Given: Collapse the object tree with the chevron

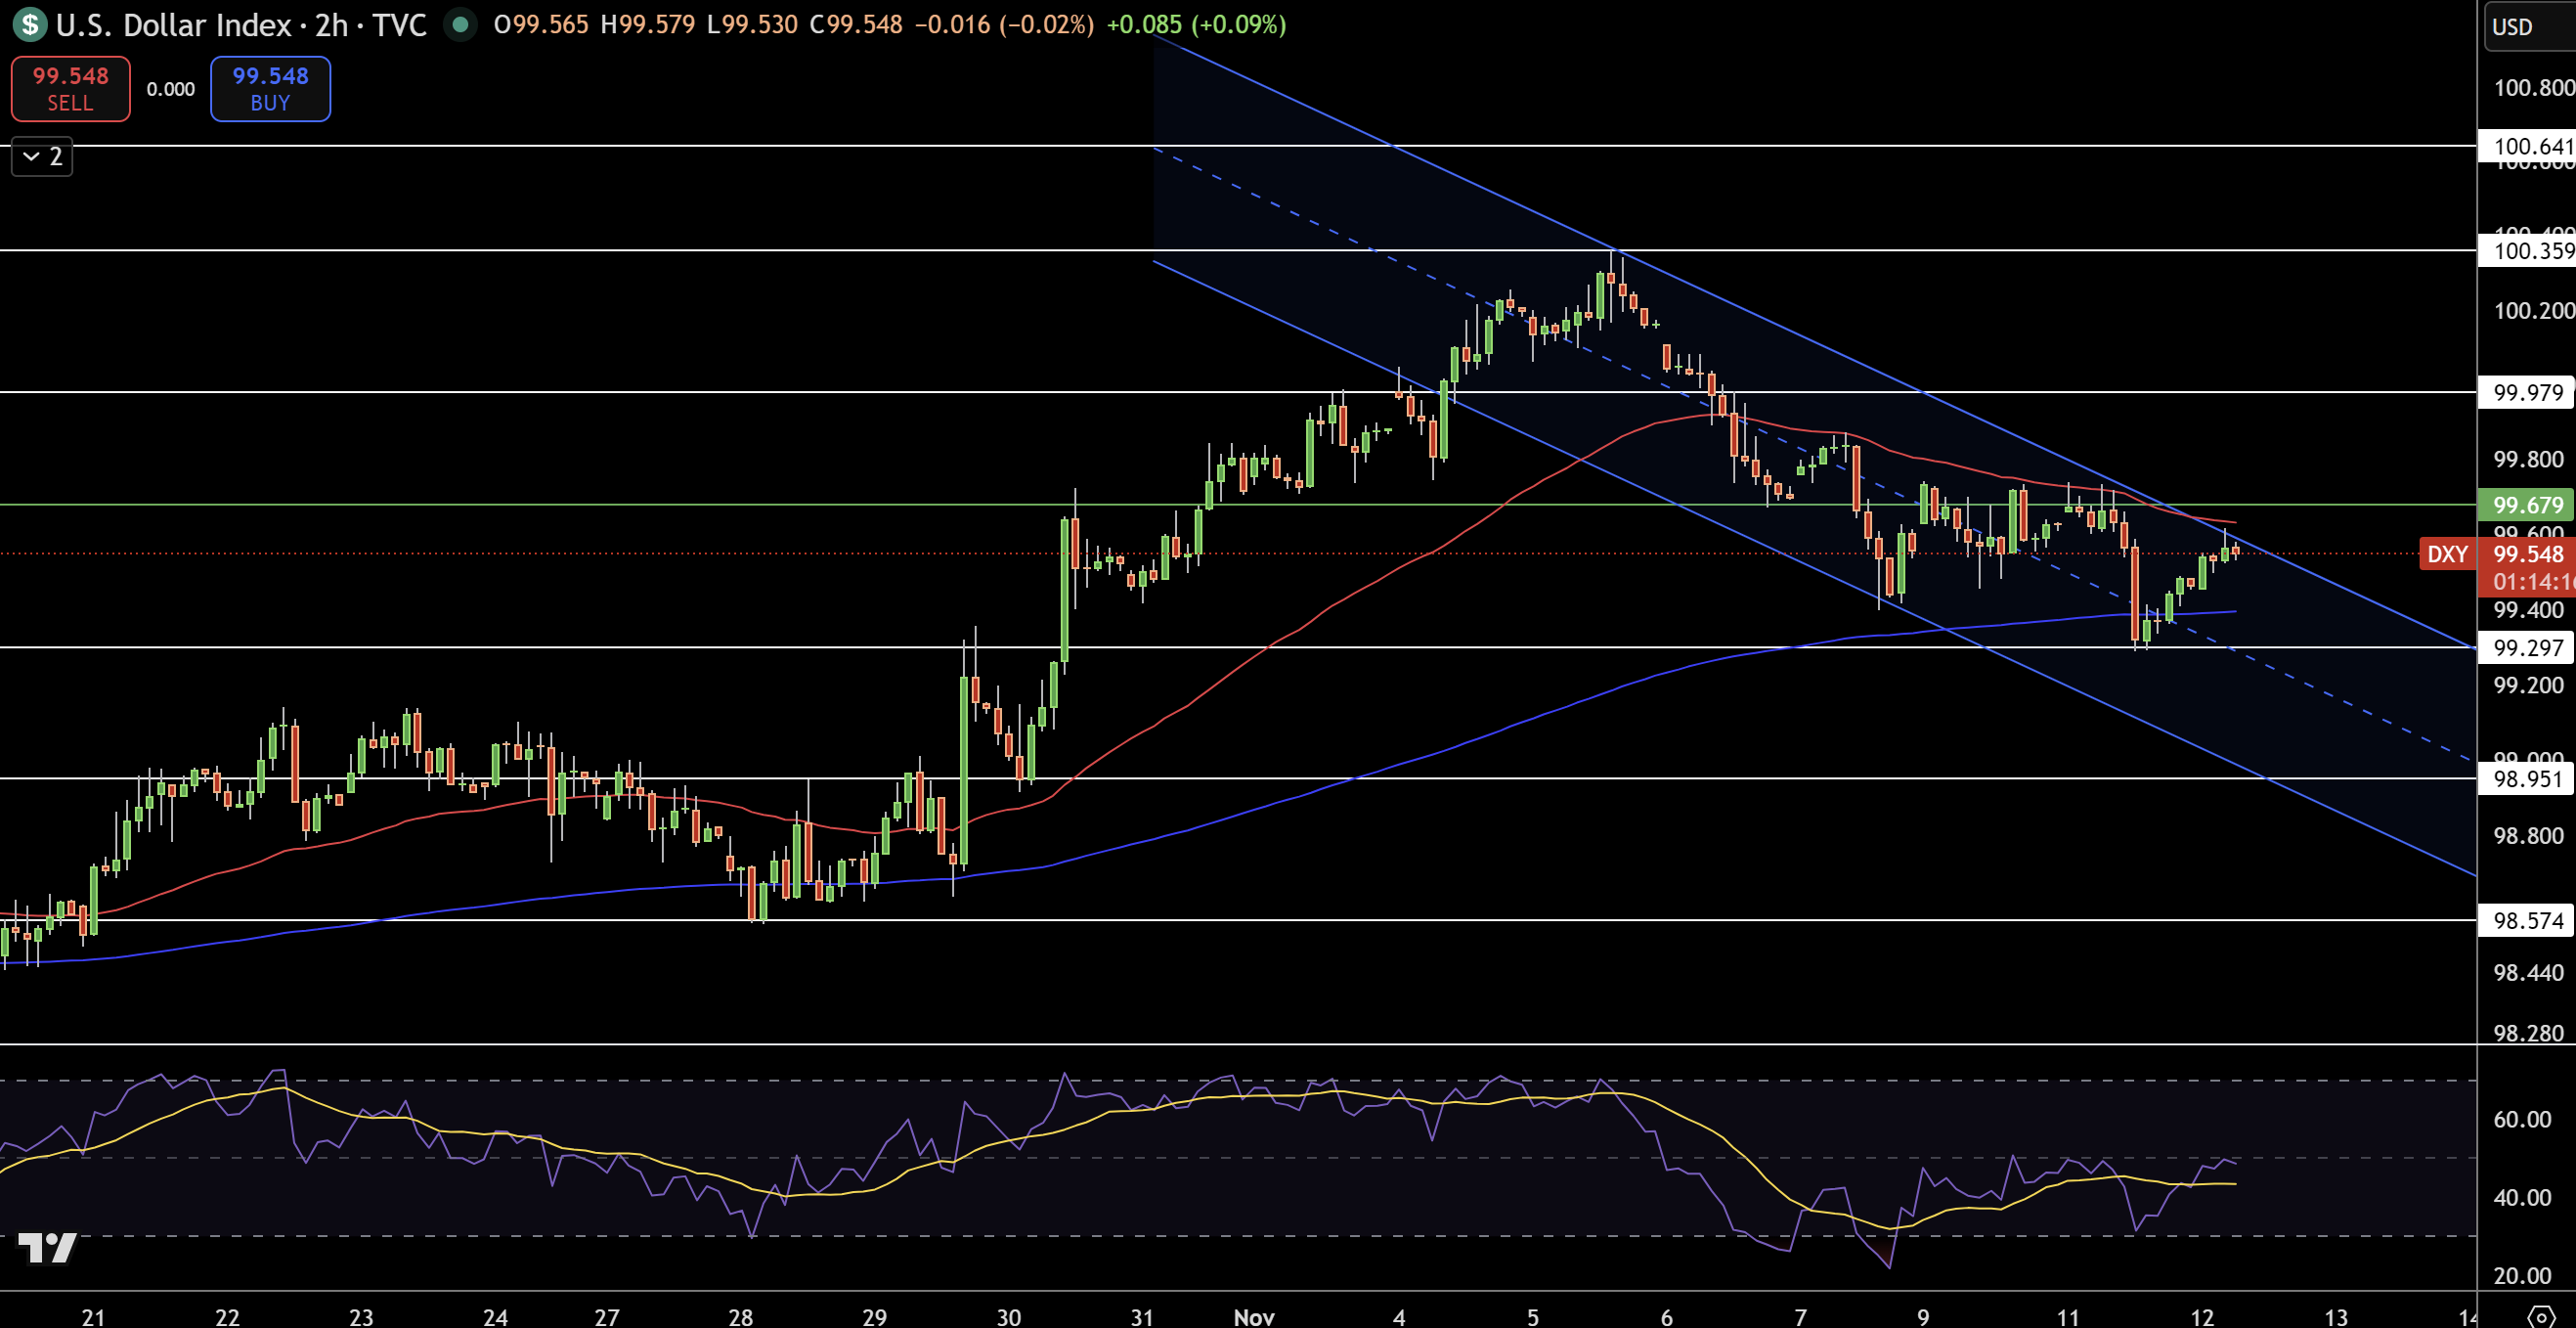Looking at the screenshot, I should click(x=42, y=157).
